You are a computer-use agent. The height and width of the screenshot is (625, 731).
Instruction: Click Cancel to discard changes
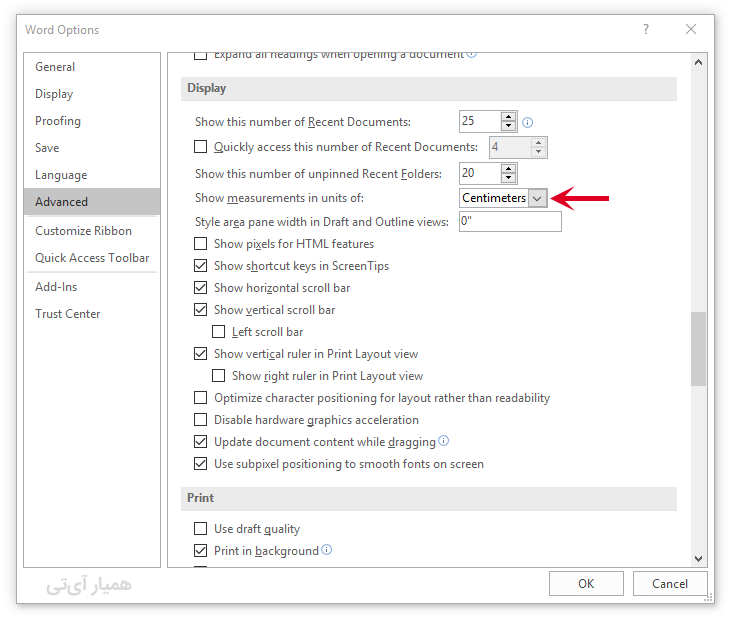point(670,584)
